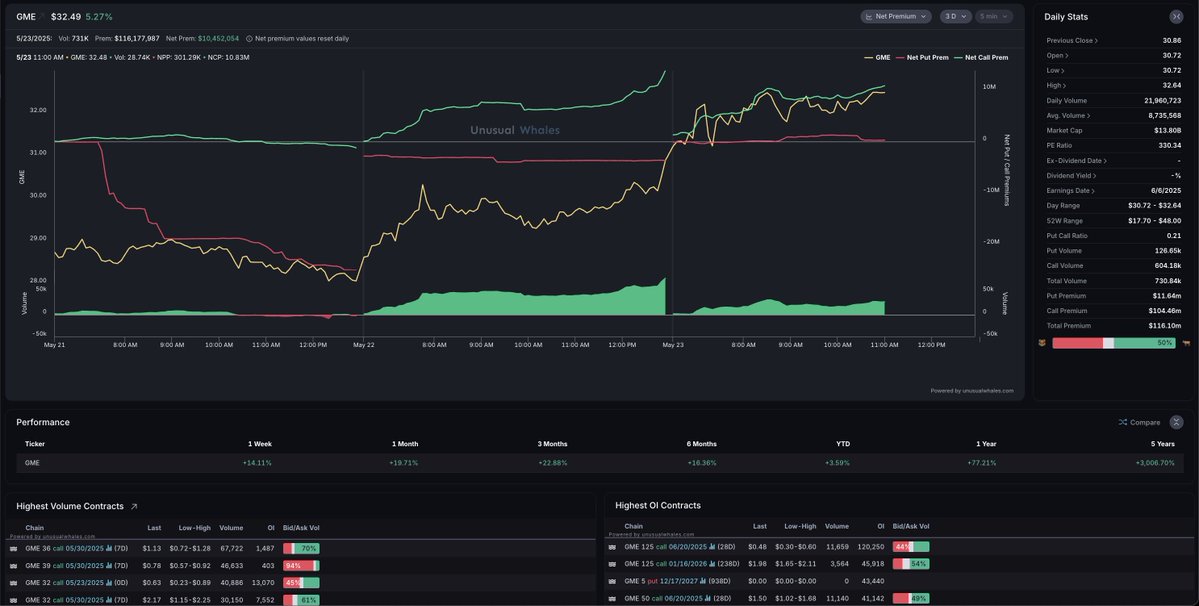Click the 52W Range value

(x=1155, y=221)
